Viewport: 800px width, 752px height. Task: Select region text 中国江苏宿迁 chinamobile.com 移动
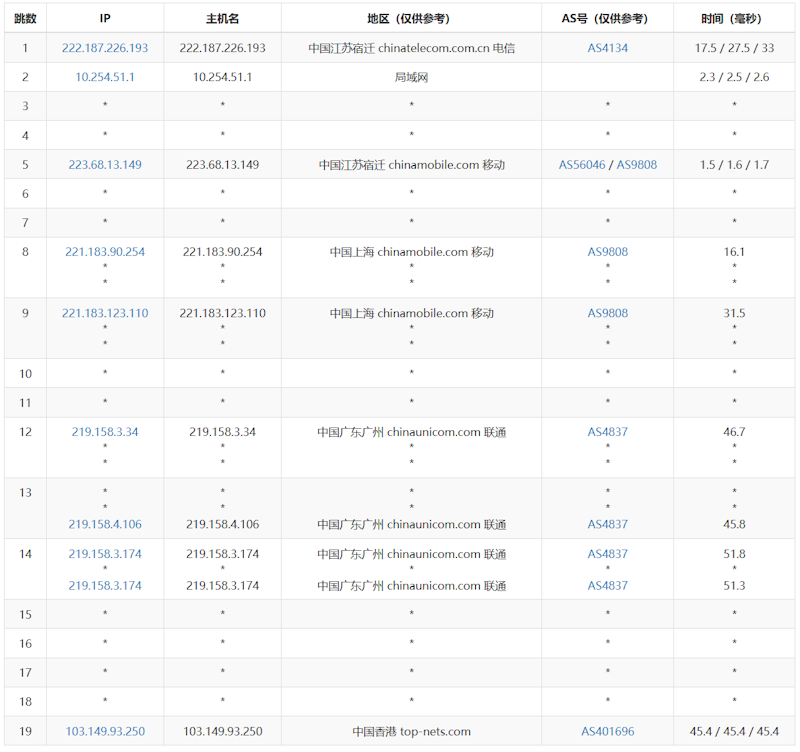coord(411,165)
